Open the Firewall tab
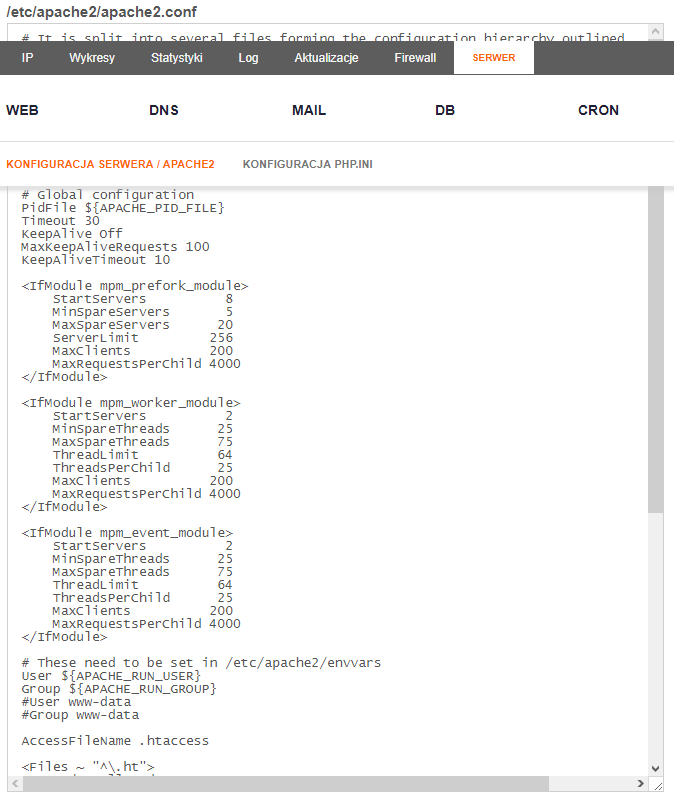 coord(415,58)
